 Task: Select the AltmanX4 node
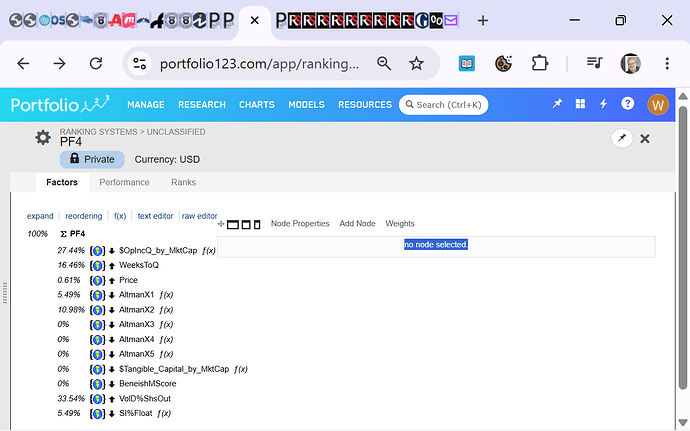tap(136, 339)
